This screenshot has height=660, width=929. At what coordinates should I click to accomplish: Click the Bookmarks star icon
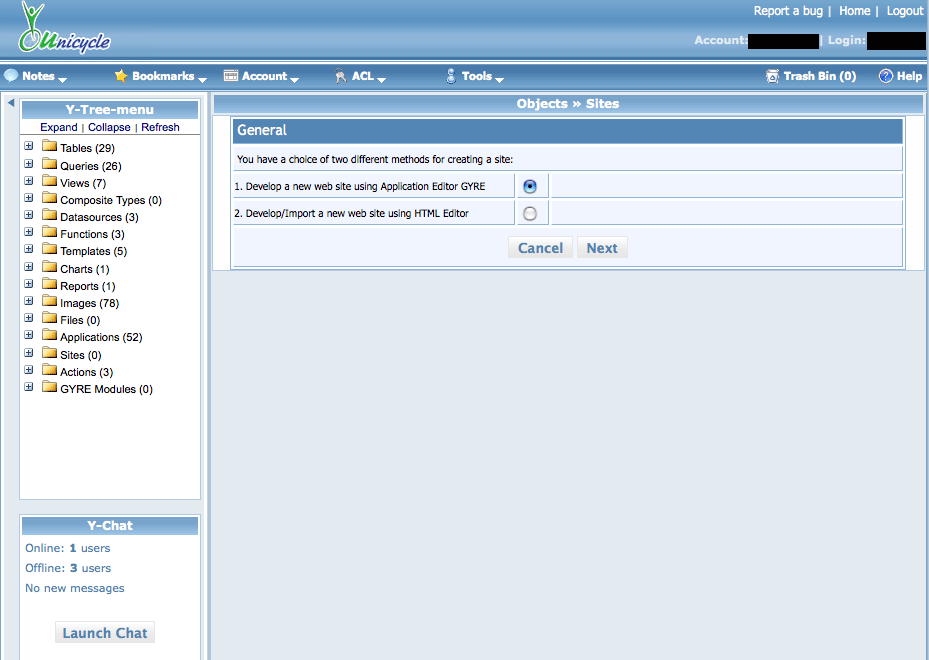(121, 76)
